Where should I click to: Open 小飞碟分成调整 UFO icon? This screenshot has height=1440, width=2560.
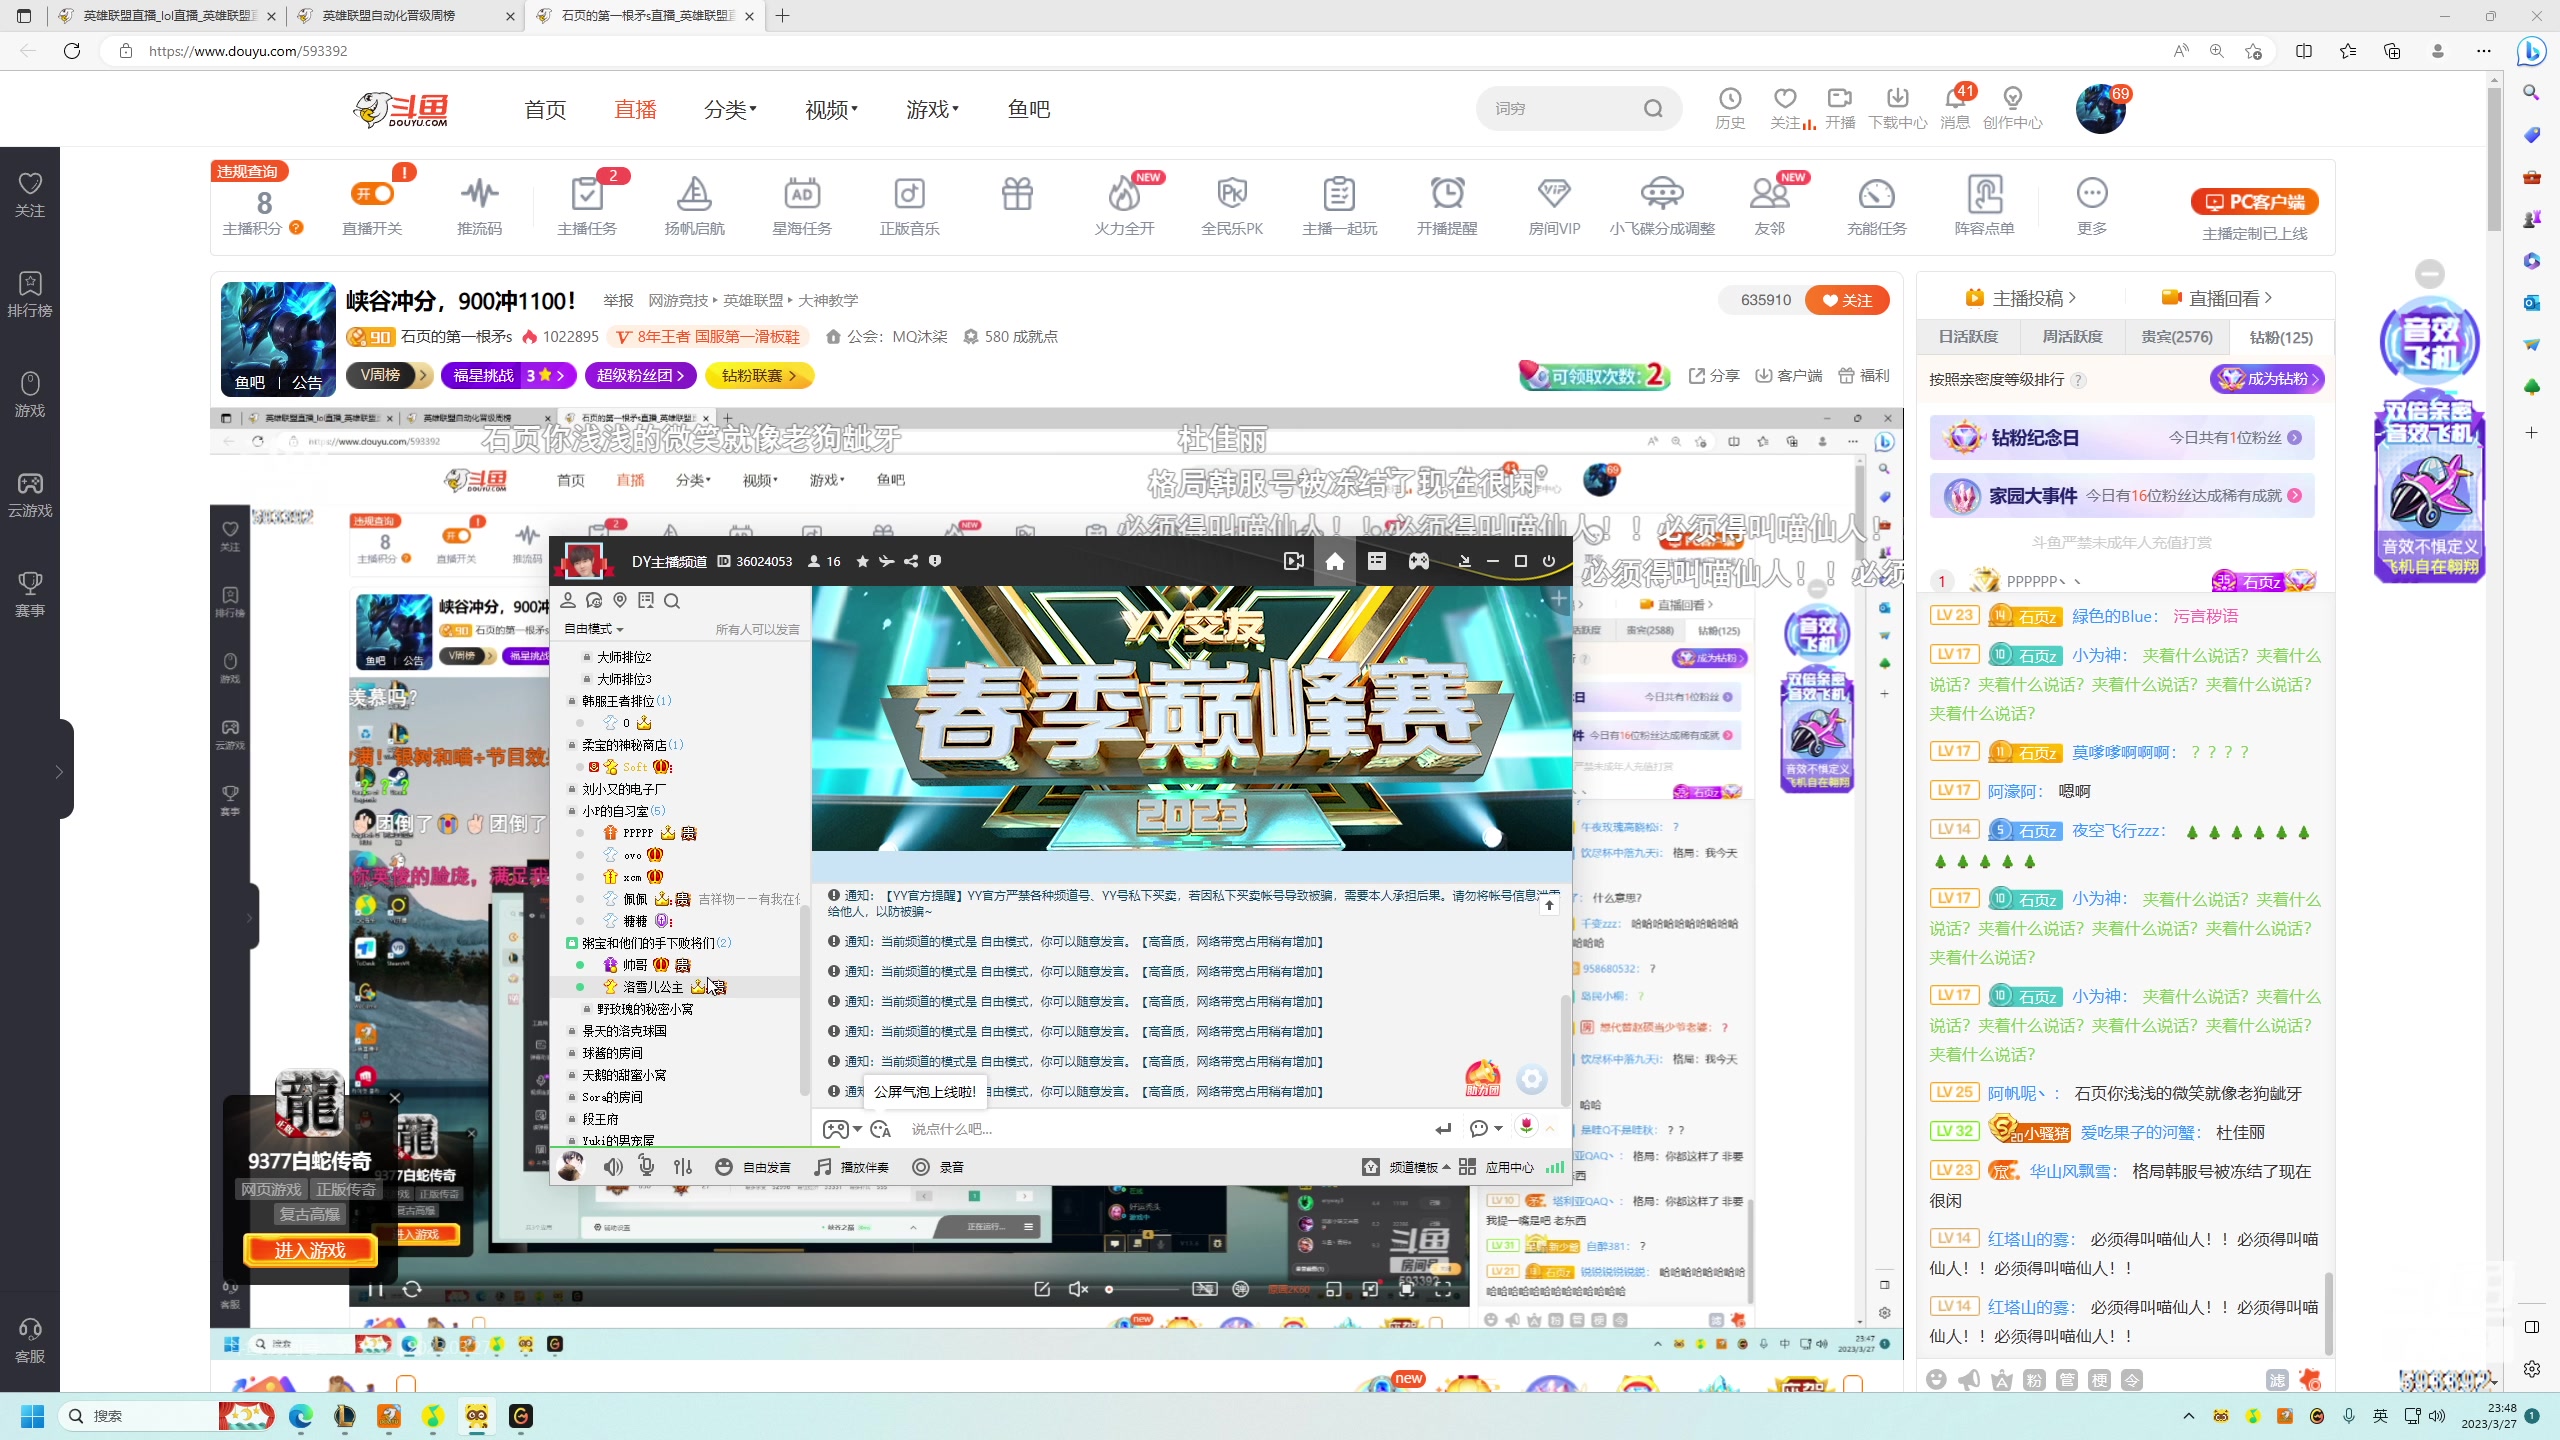[x=1662, y=193]
